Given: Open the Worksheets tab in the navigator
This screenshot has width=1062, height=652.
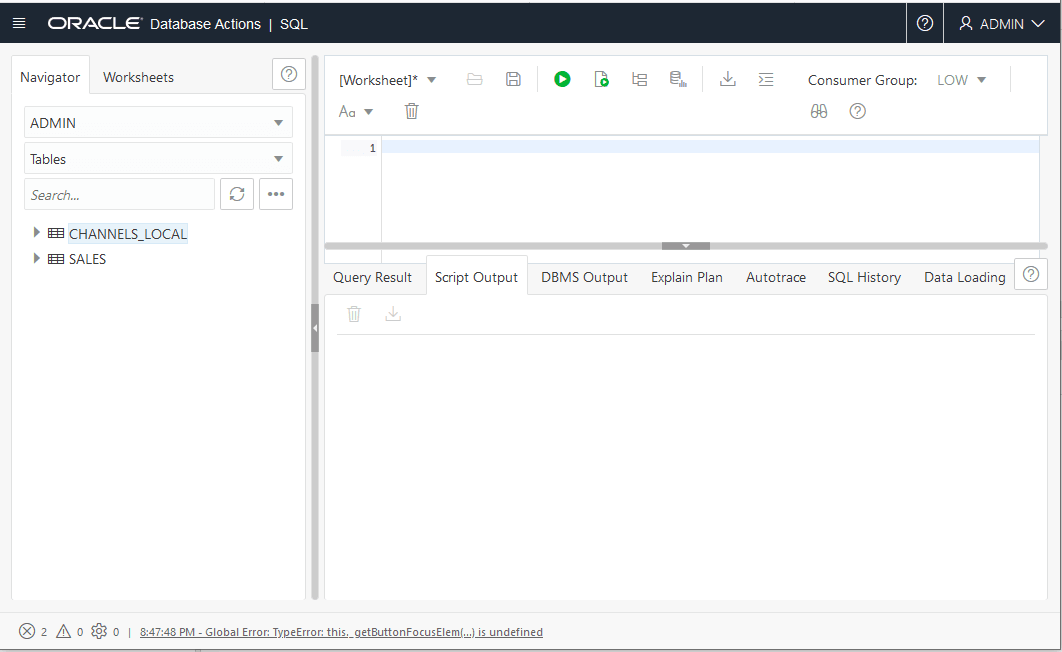Looking at the screenshot, I should 138,76.
